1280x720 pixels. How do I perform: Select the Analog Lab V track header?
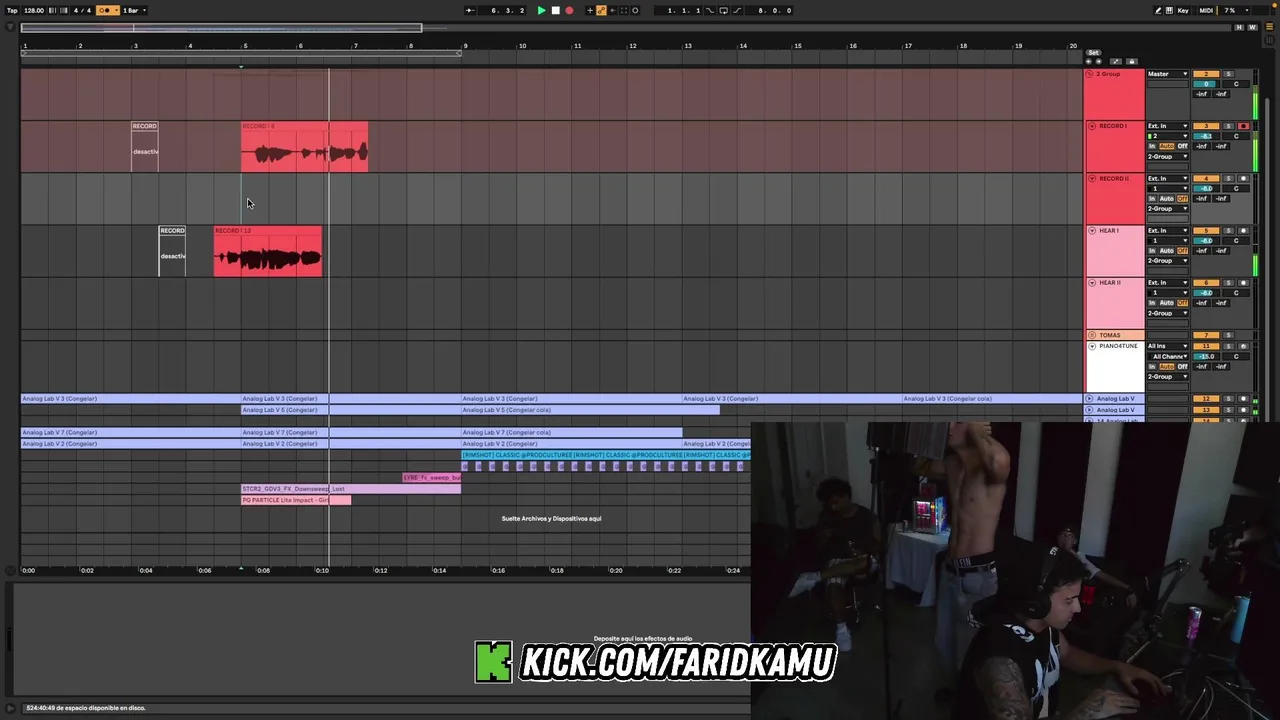point(1115,399)
